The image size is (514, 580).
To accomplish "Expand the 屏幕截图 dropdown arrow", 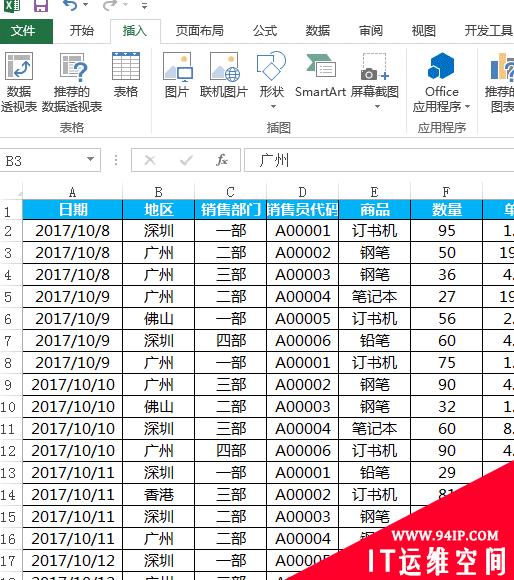I will coord(377,107).
